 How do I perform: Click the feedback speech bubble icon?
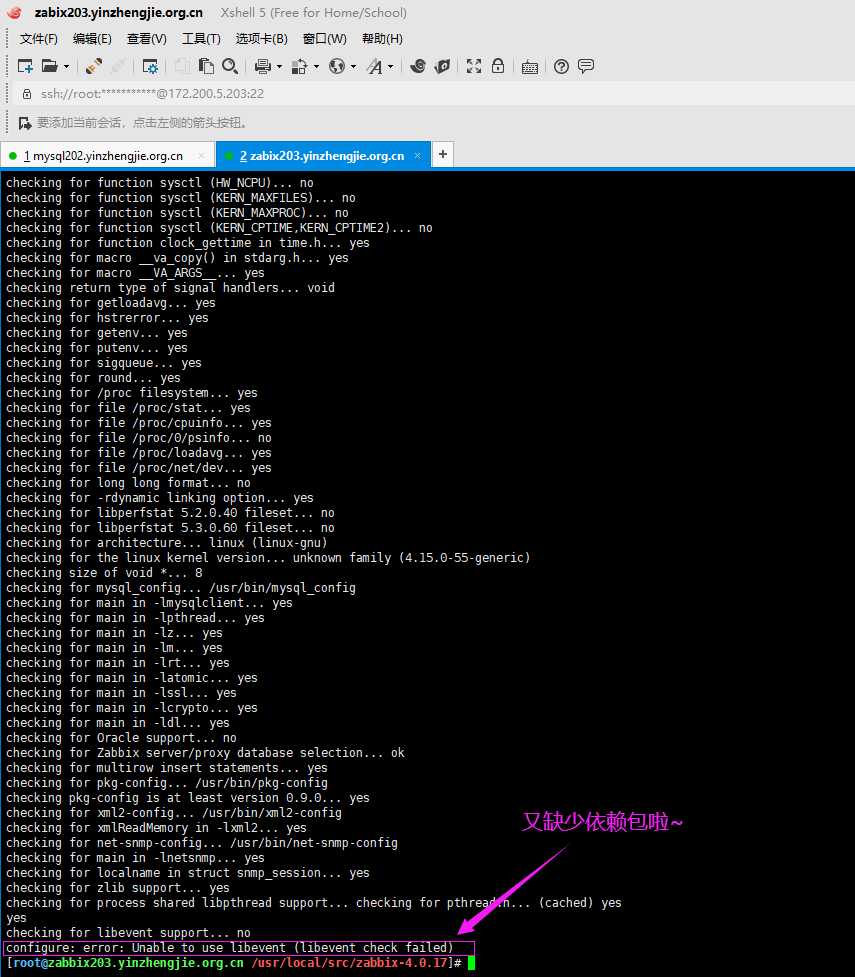pos(586,66)
